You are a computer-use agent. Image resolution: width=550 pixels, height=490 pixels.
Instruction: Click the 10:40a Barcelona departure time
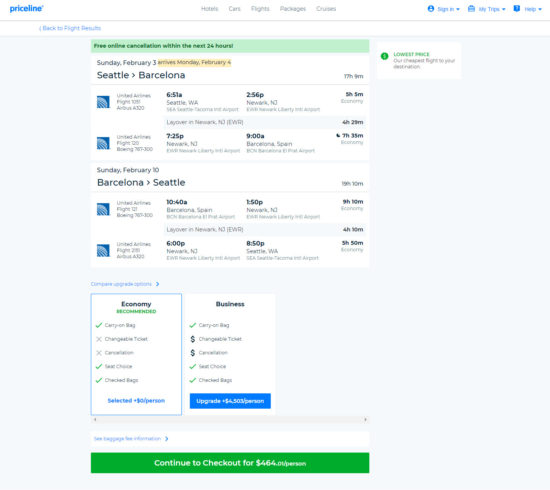(x=177, y=202)
